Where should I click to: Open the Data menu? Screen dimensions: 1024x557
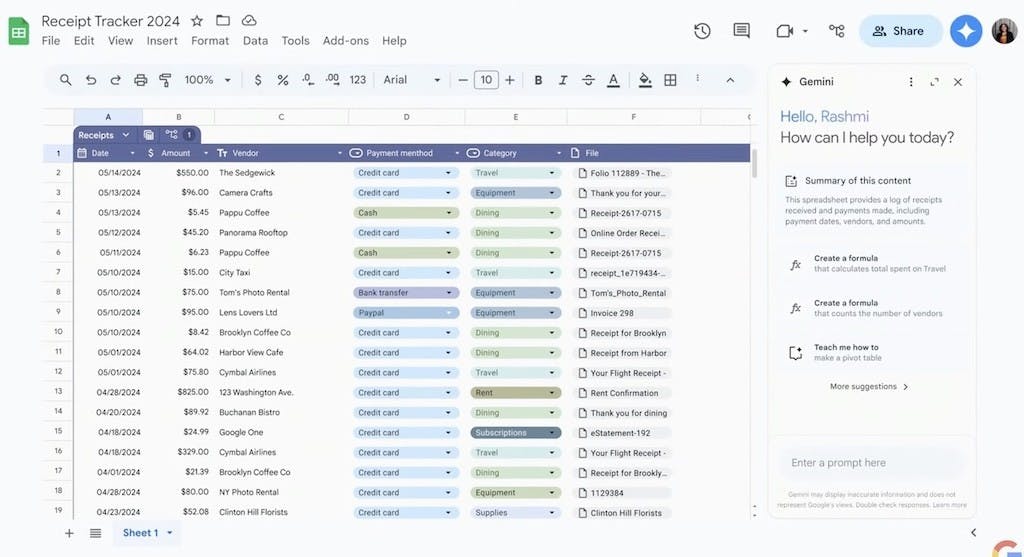coord(255,40)
